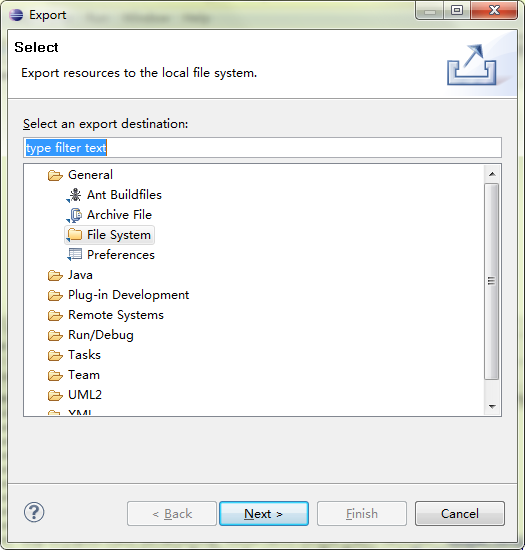
Task: Collapse the General folder
Action: pyautogui.click(x=55, y=175)
